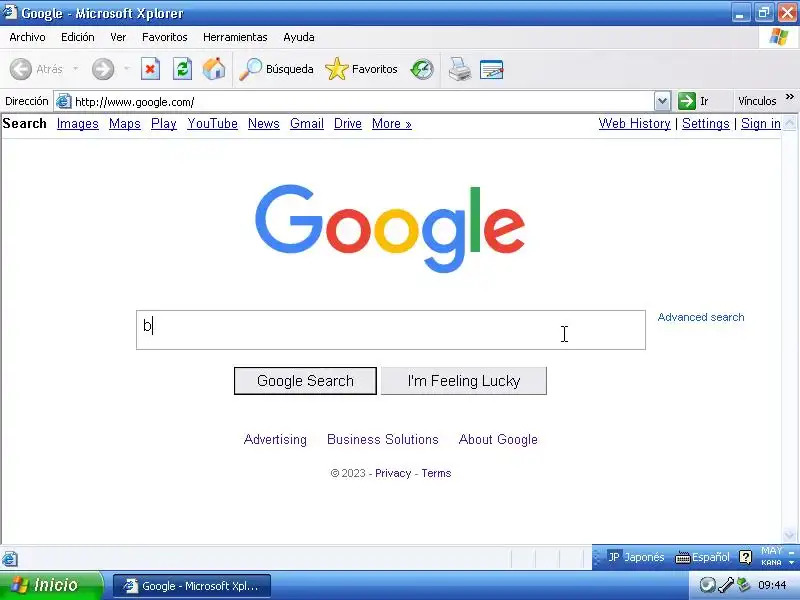This screenshot has height=600, width=800.
Task: Open the Archivo menu
Action: click(x=28, y=37)
